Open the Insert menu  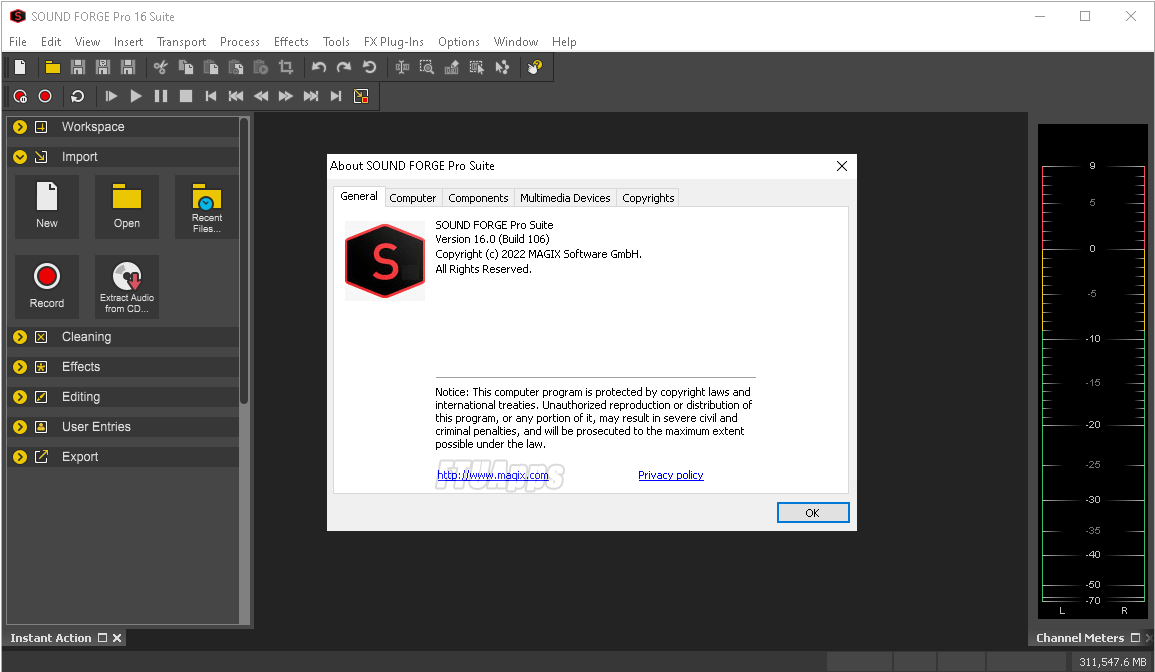coord(128,42)
